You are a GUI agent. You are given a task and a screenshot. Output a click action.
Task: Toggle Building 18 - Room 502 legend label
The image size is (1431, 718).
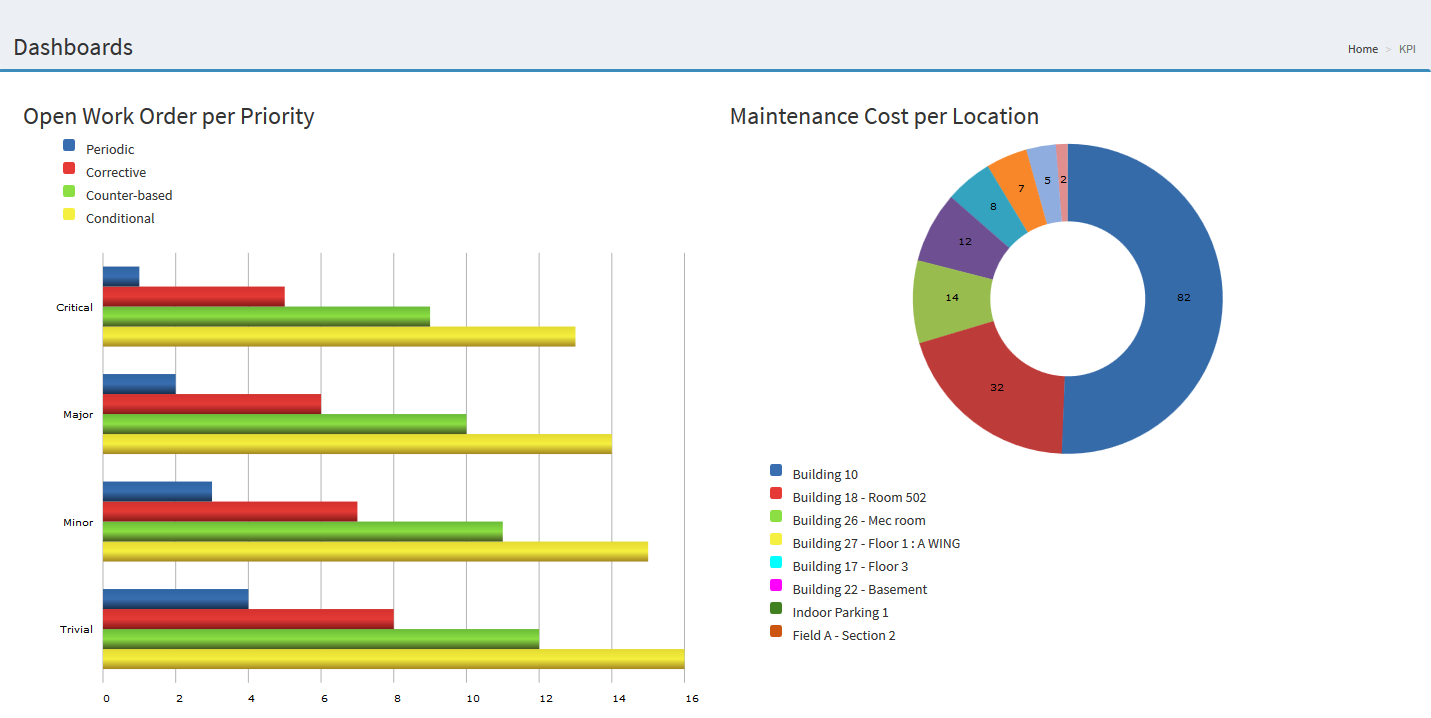[866, 498]
